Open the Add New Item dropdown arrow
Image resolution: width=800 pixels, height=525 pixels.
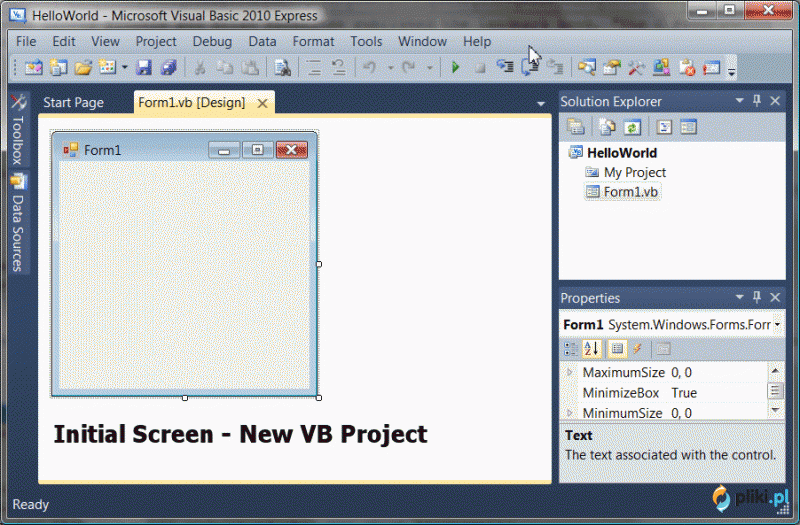(x=124, y=67)
